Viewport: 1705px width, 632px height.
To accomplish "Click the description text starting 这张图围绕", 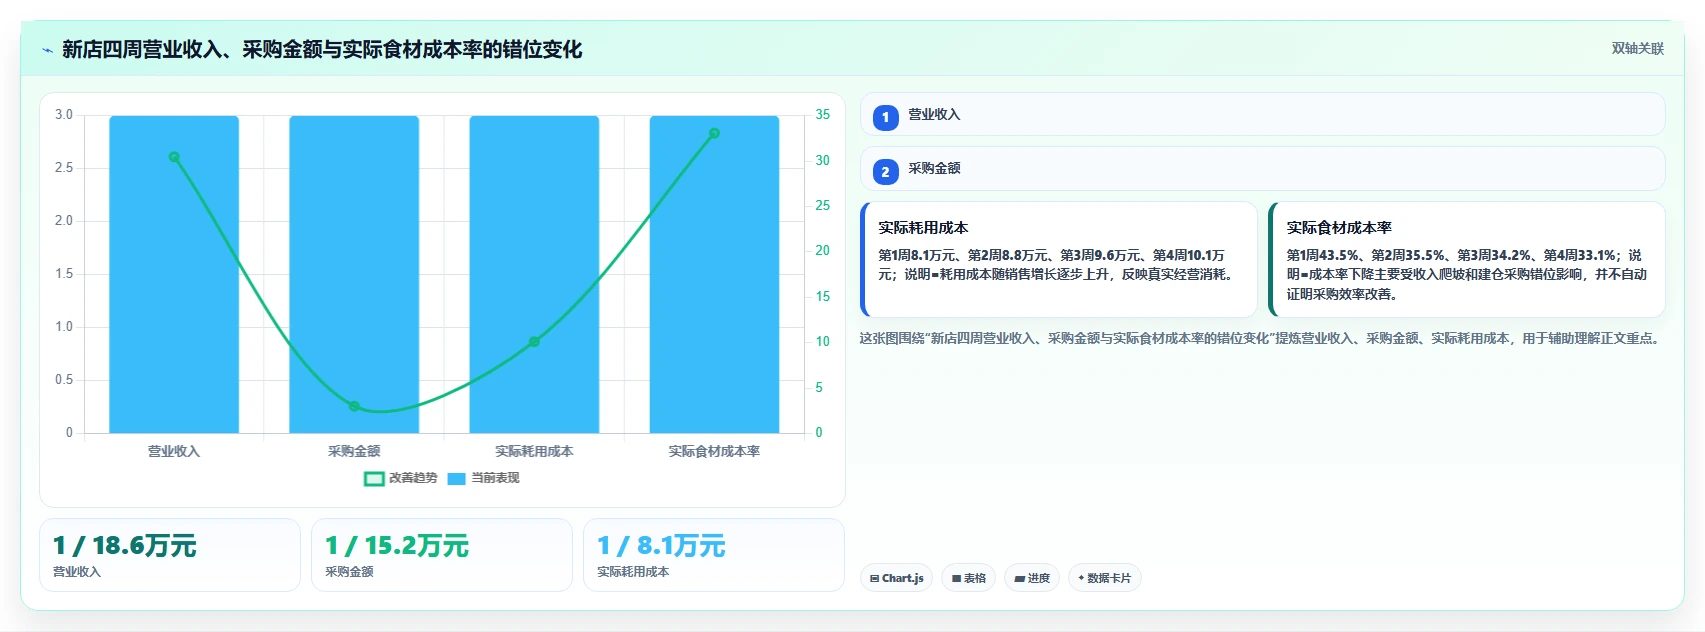I will [1262, 338].
